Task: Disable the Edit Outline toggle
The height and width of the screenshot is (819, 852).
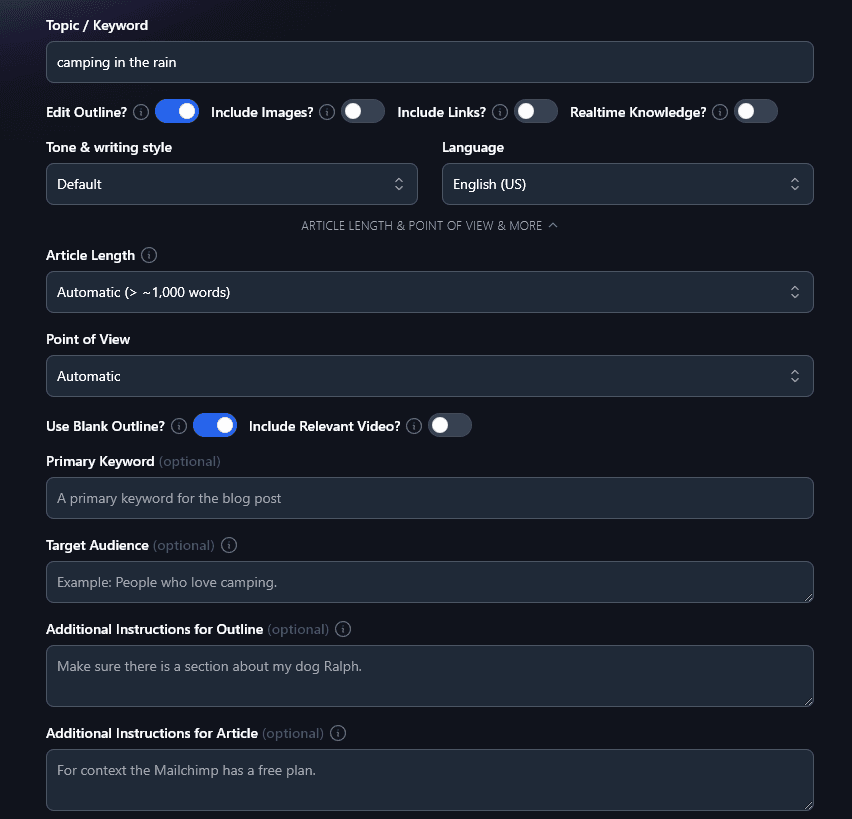Action: click(177, 111)
